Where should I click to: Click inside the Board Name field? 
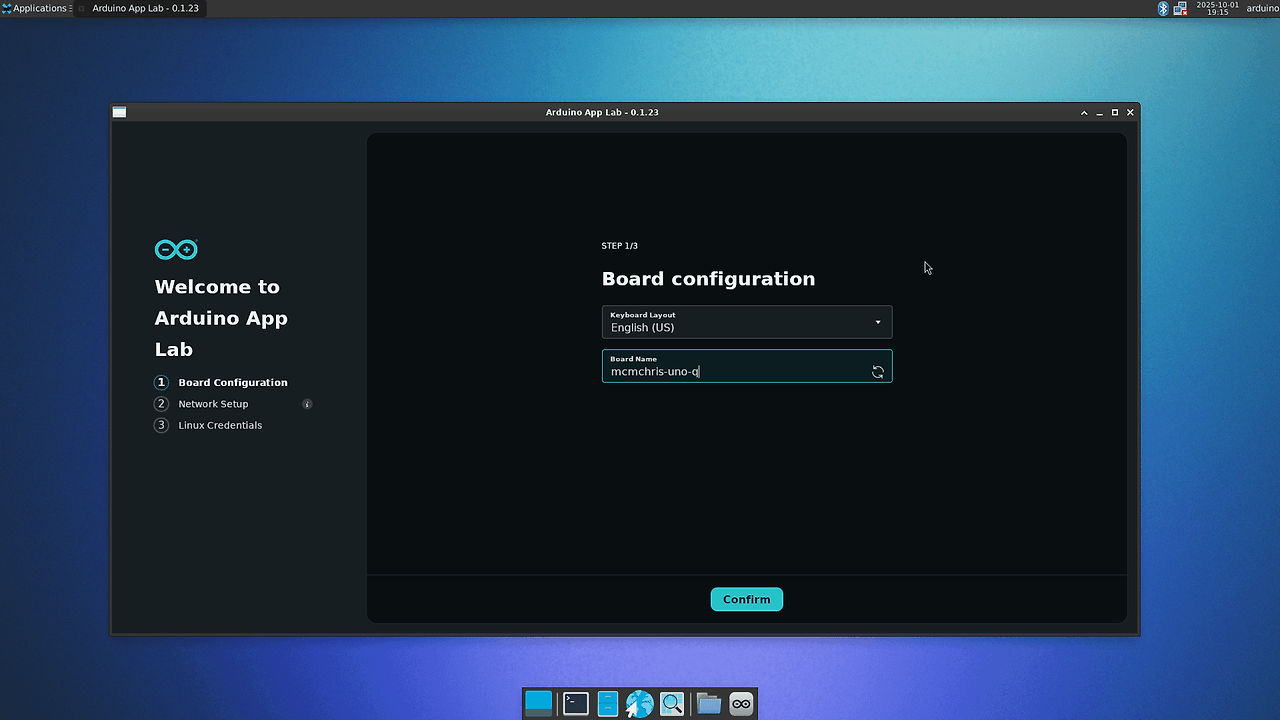[747, 366]
